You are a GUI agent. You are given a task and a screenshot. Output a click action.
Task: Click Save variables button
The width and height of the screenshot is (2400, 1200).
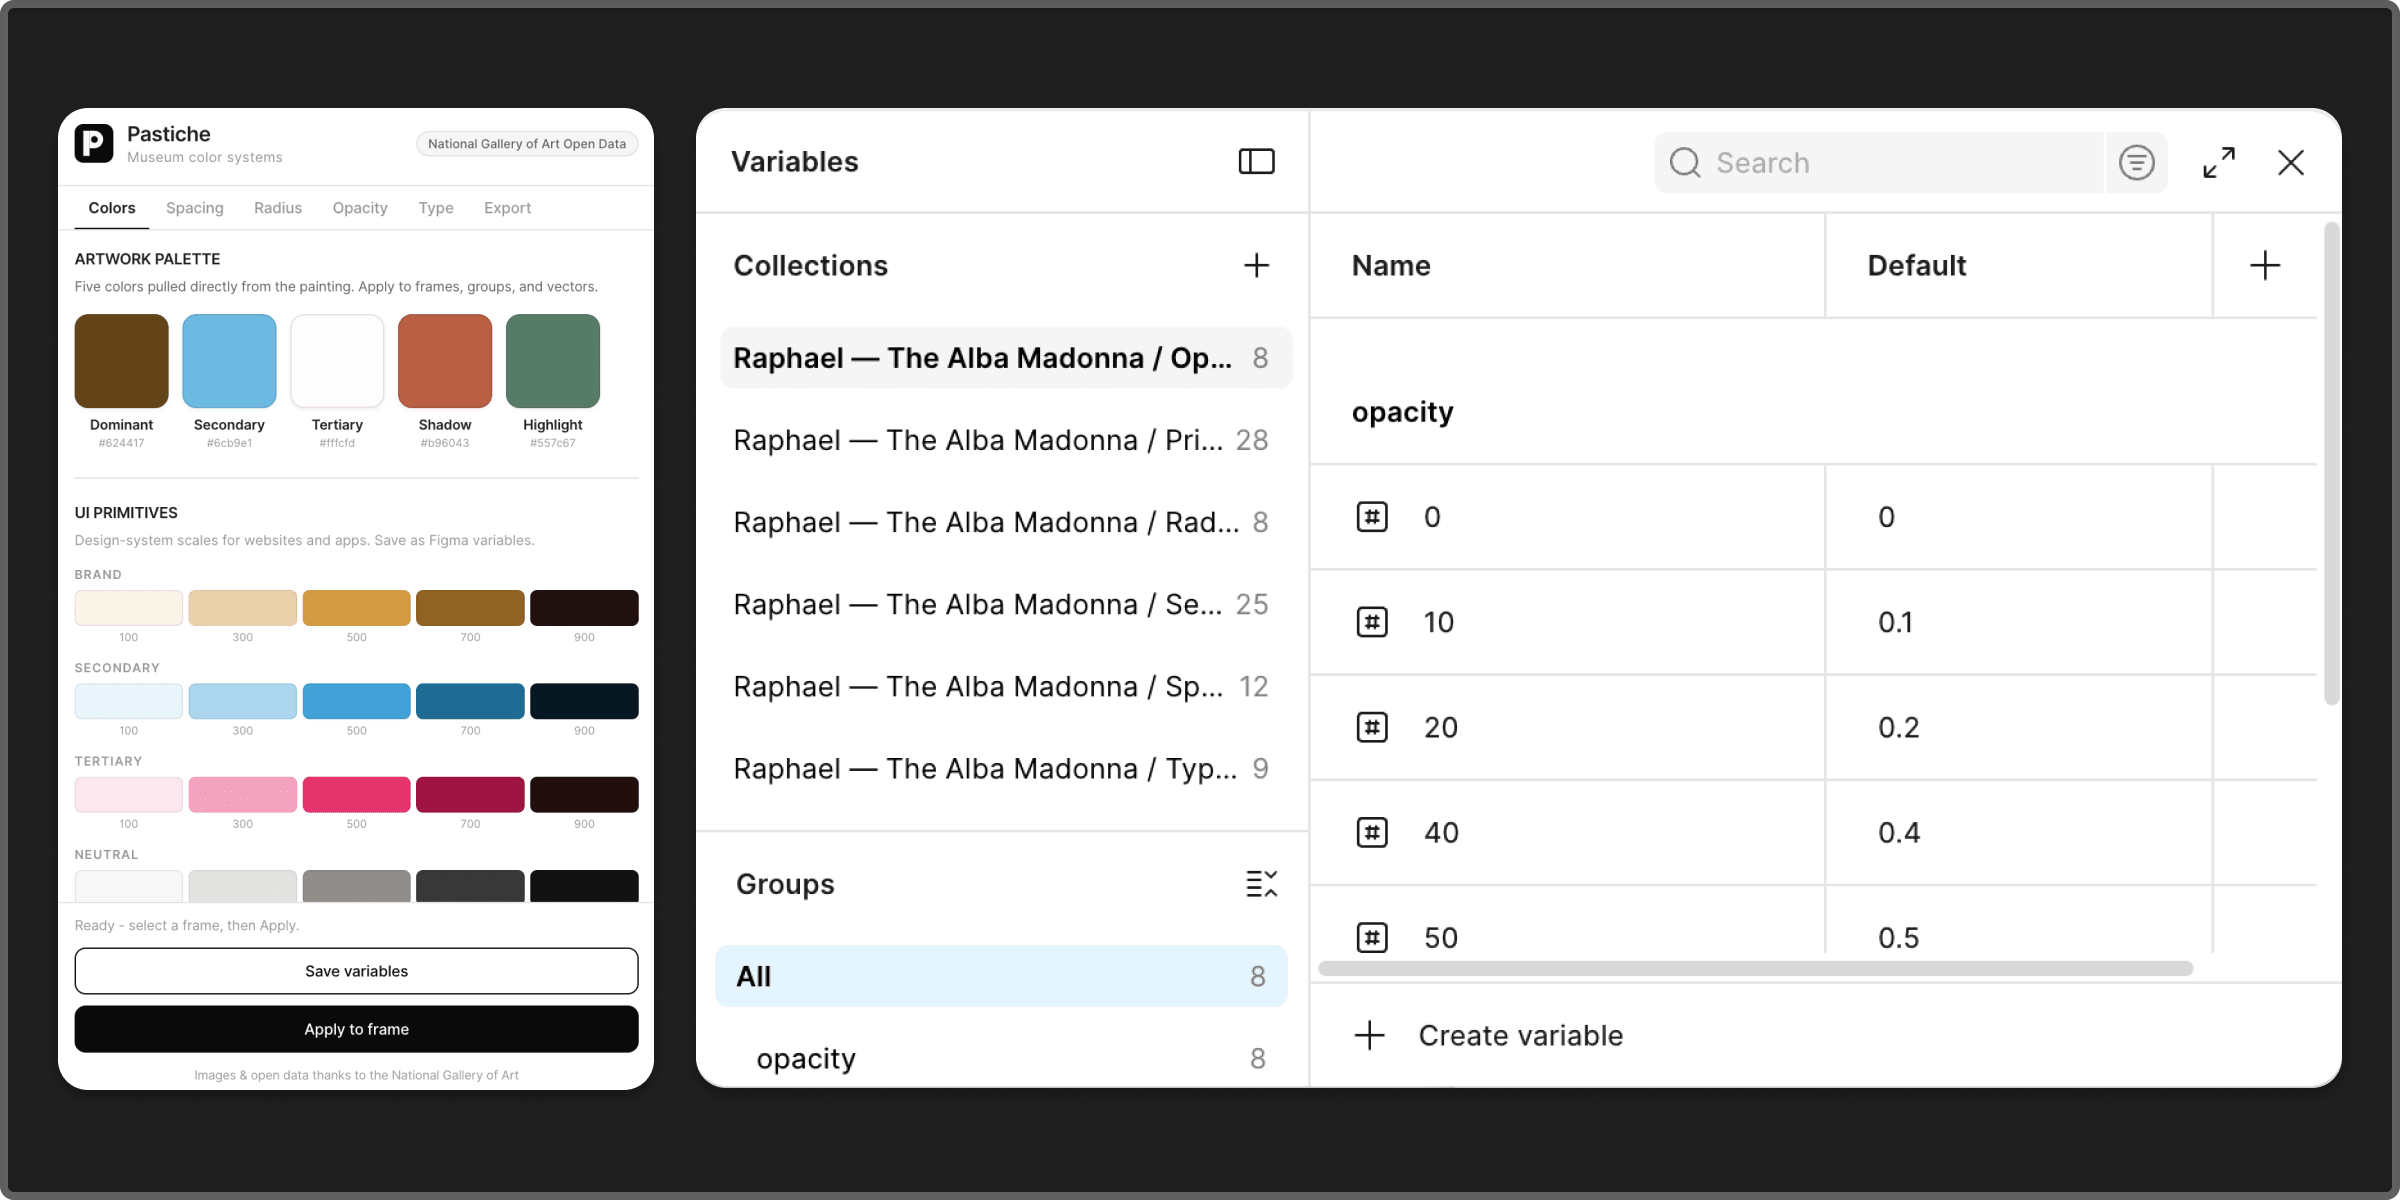coord(356,971)
